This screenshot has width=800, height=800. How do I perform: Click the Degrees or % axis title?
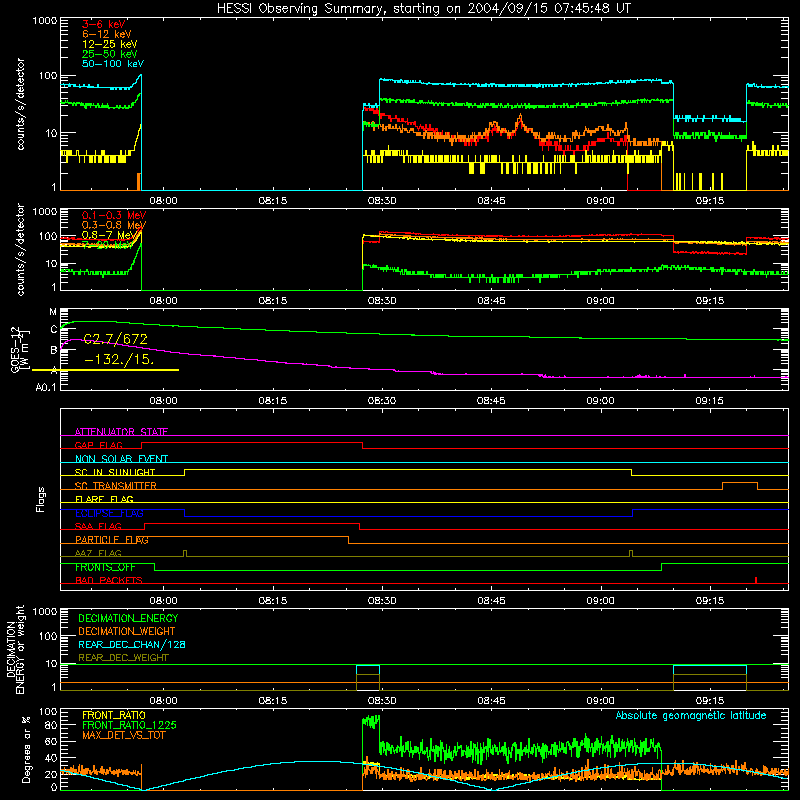[26, 749]
